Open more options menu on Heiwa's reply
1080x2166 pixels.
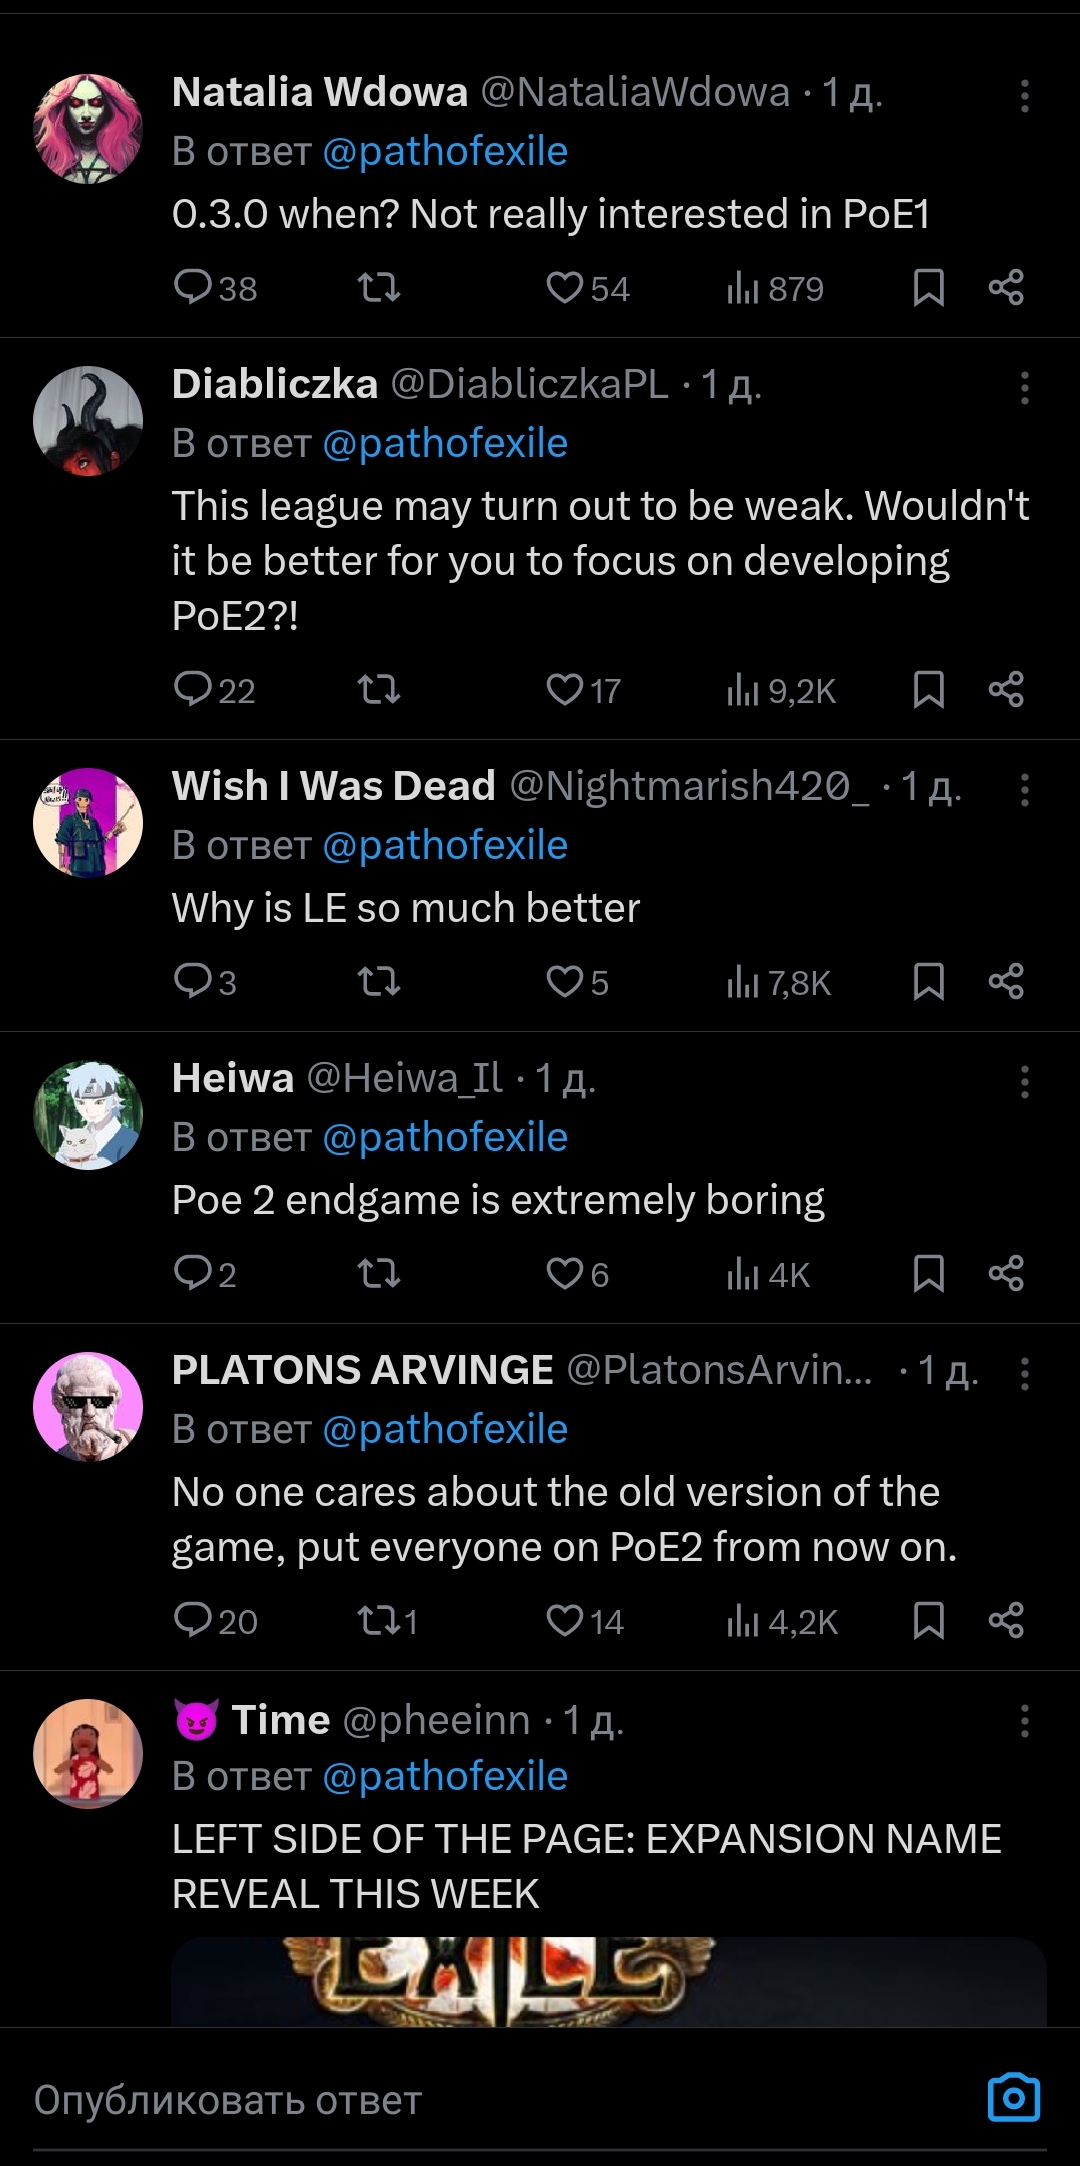click(1024, 1082)
